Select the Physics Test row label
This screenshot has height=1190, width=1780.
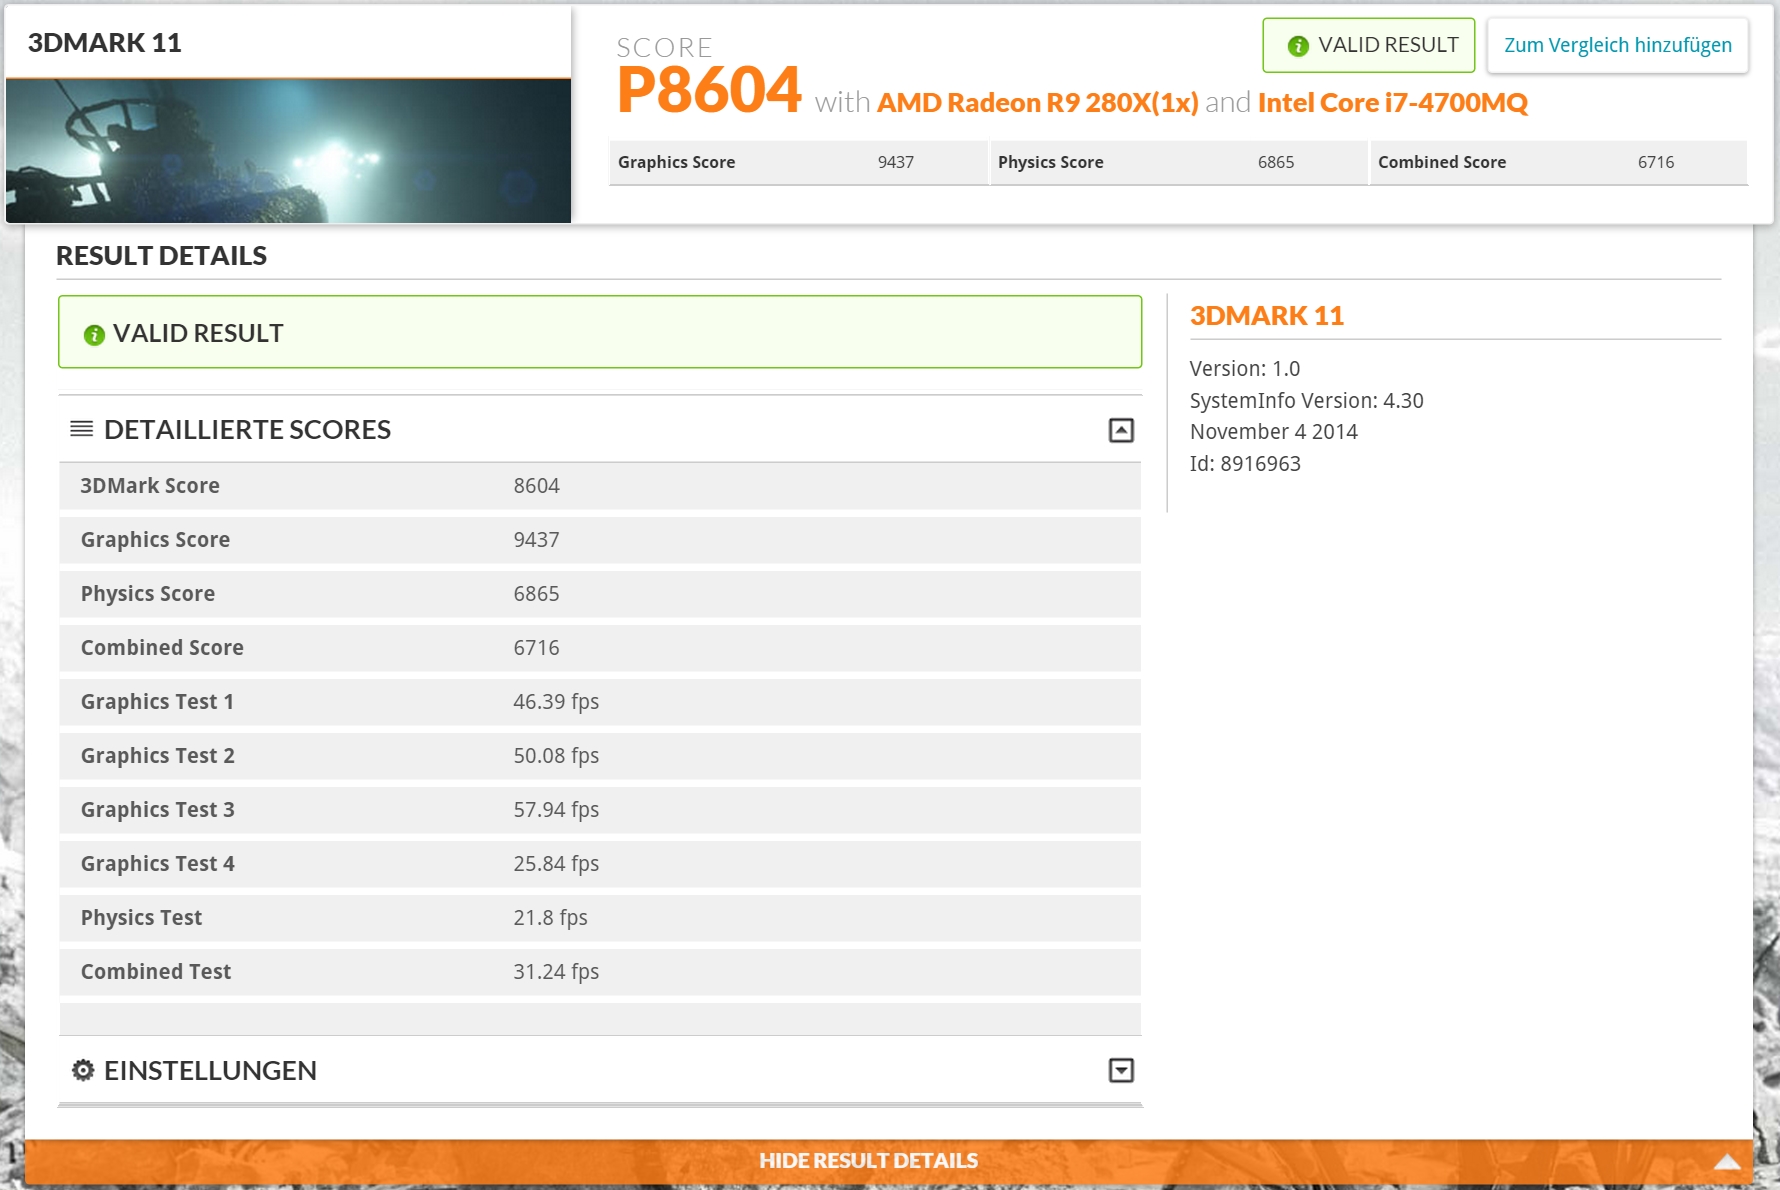tap(141, 917)
